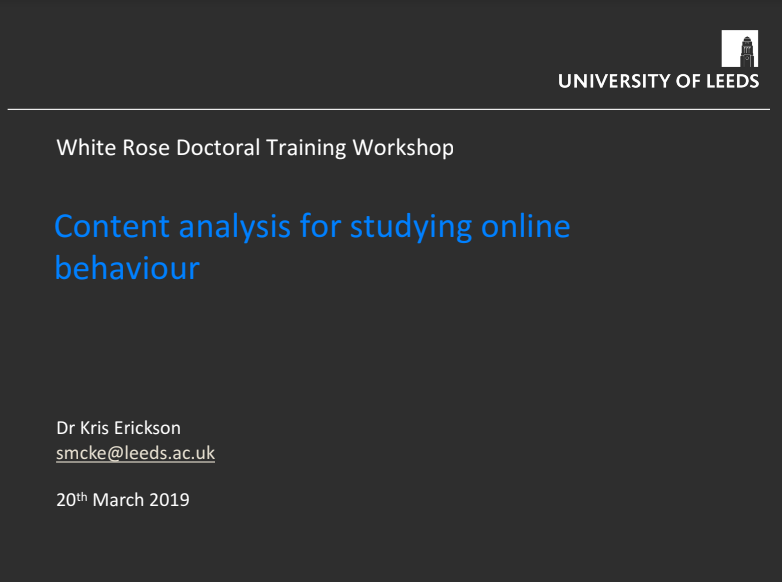Click the year "2019" in the date
This screenshot has width=782, height=582.
pos(169,500)
